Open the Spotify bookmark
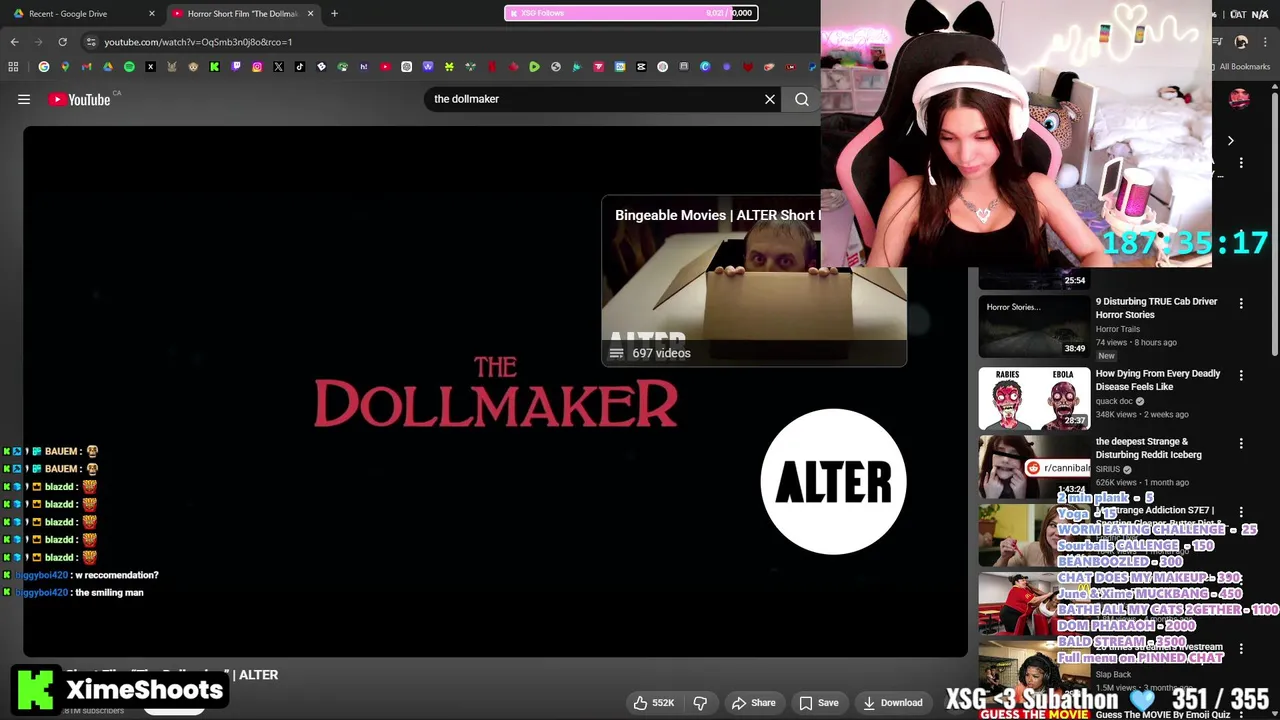The width and height of the screenshot is (1280, 720). pyautogui.click(x=129, y=67)
